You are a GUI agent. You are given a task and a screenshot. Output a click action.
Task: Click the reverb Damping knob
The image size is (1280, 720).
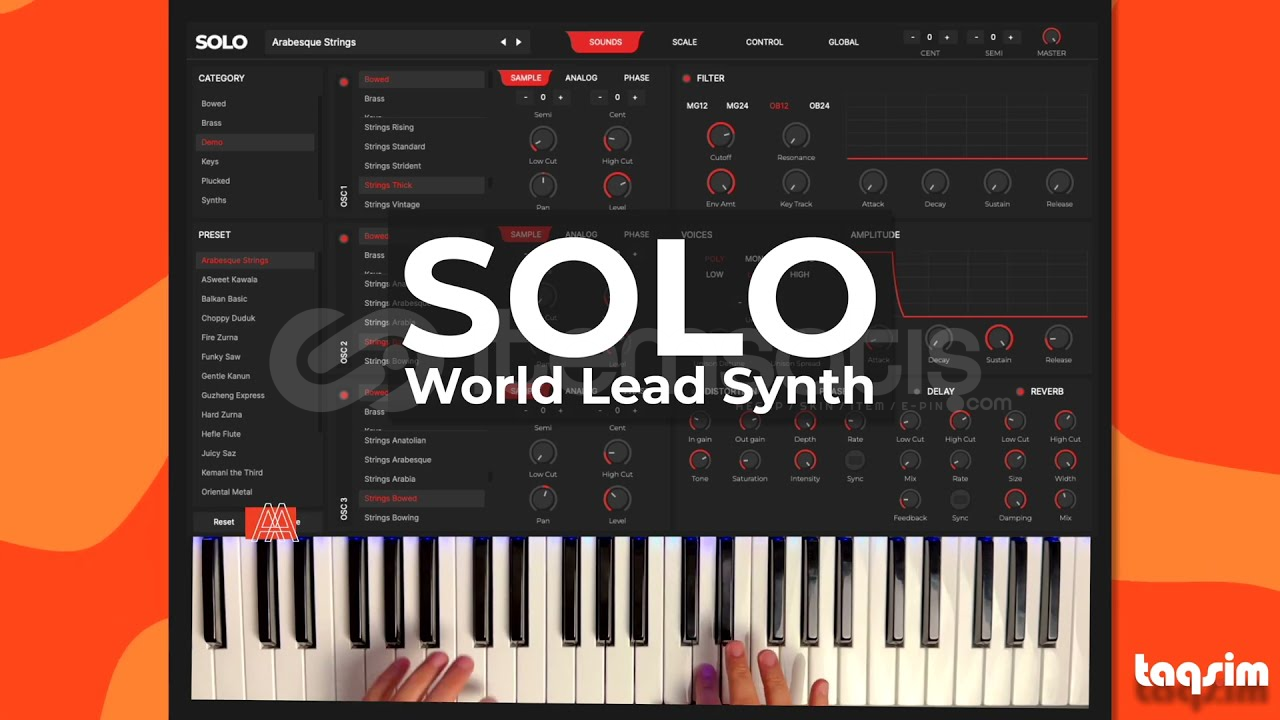(x=1015, y=498)
